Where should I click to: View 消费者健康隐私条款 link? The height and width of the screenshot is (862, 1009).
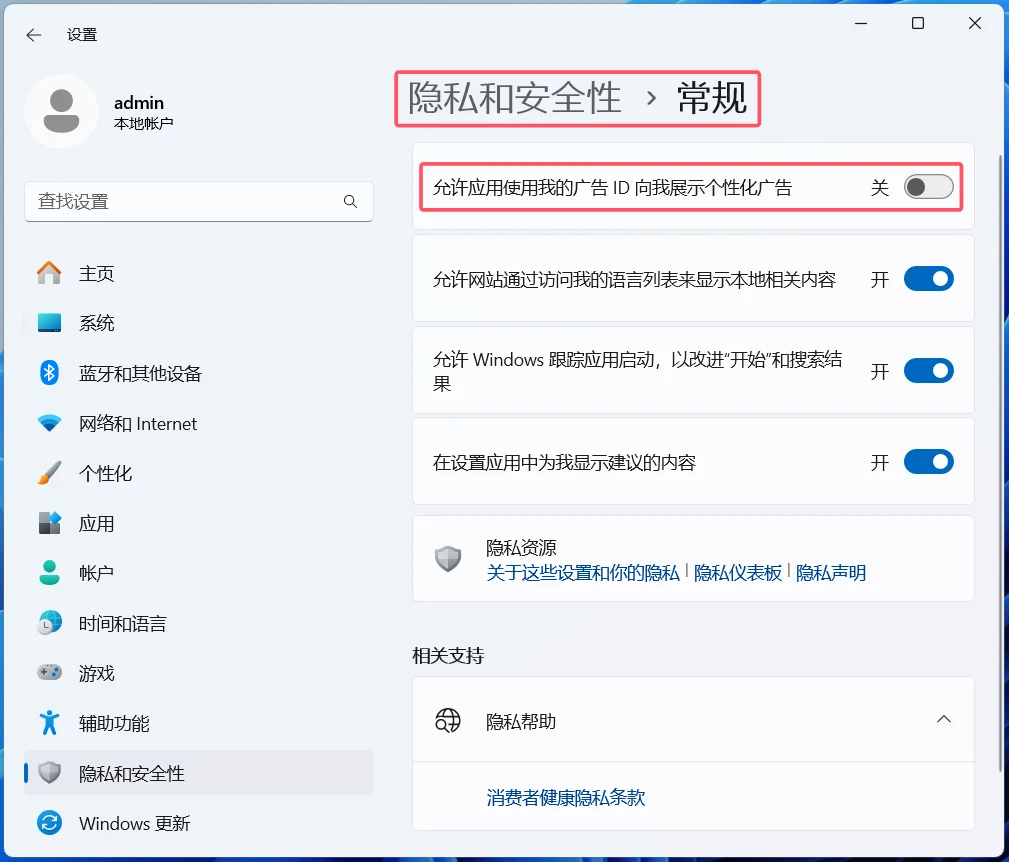tap(565, 797)
